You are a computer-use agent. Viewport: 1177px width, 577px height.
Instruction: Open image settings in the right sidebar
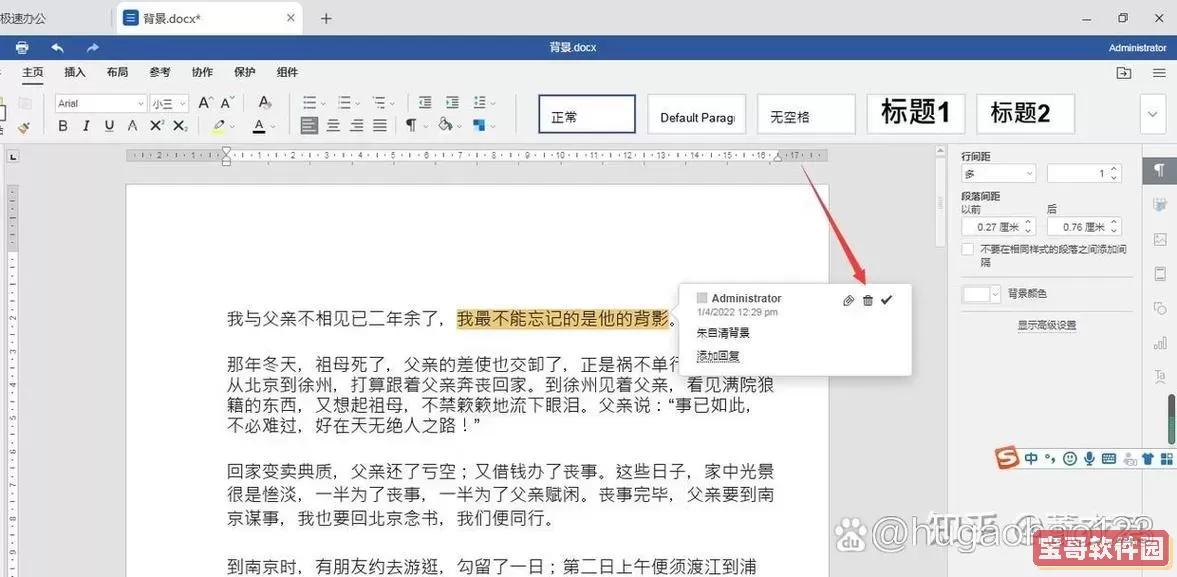pyautogui.click(x=1160, y=239)
